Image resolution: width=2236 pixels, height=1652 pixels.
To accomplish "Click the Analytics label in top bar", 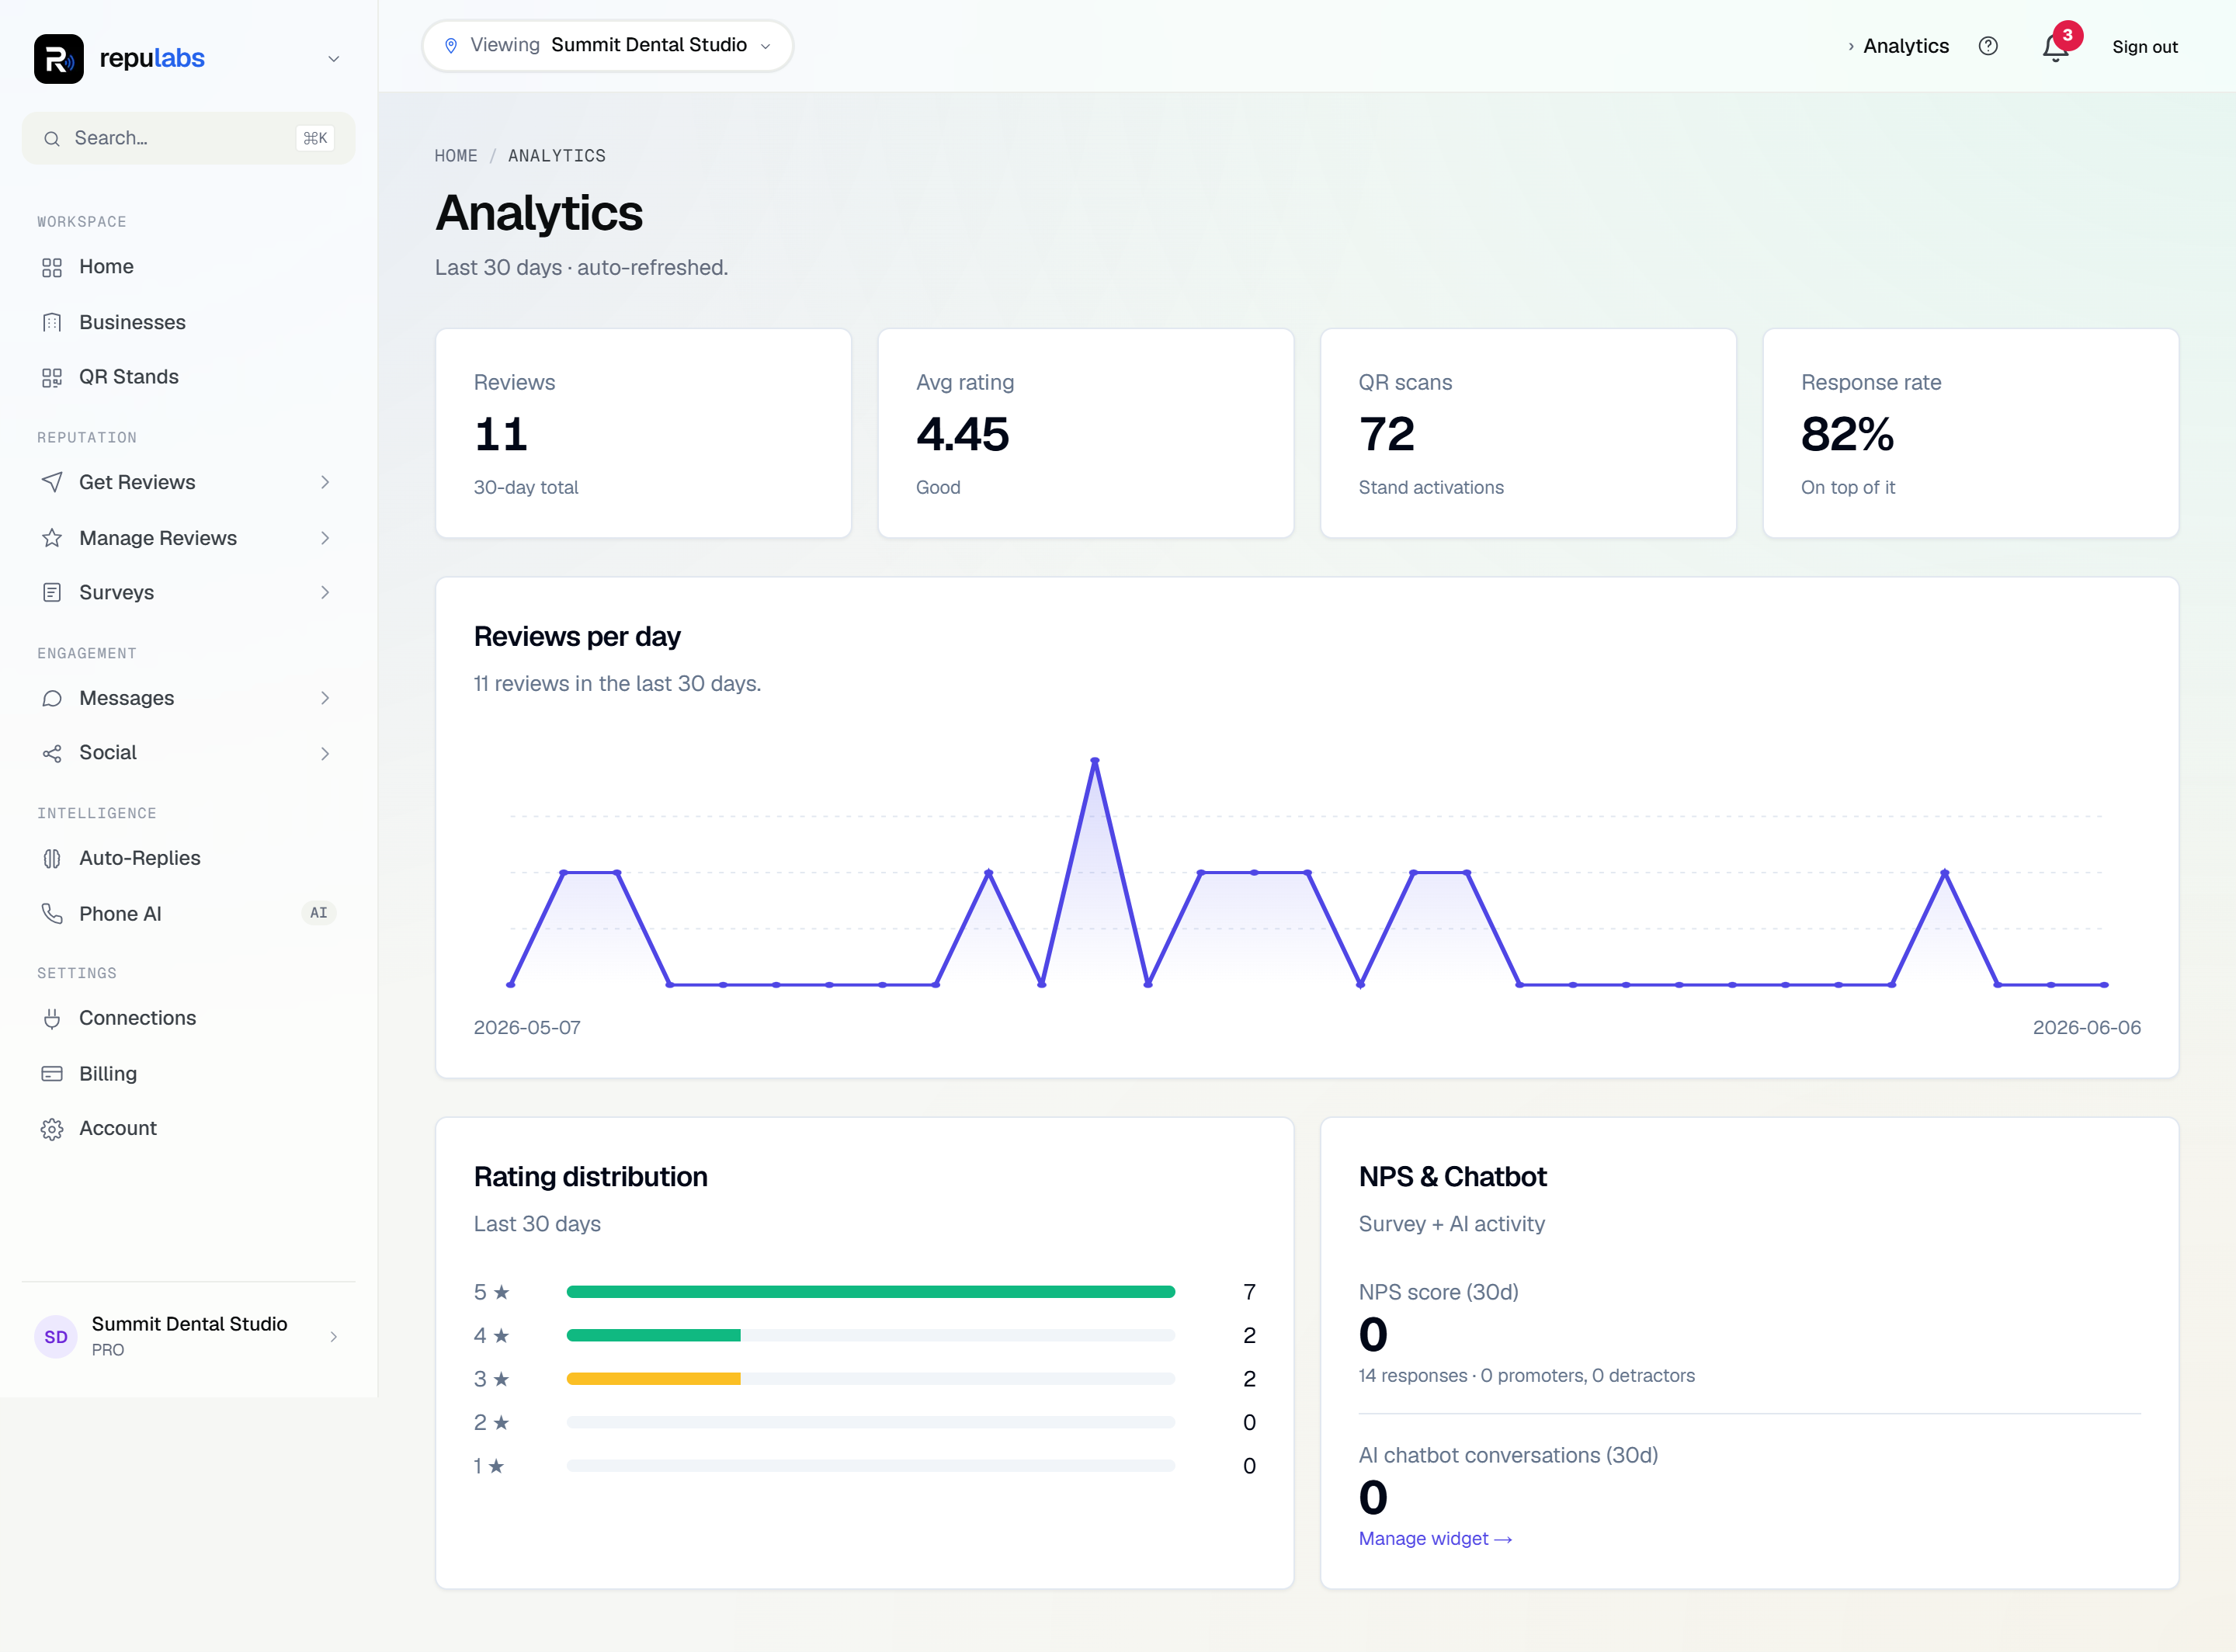I will pyautogui.click(x=1905, y=46).
